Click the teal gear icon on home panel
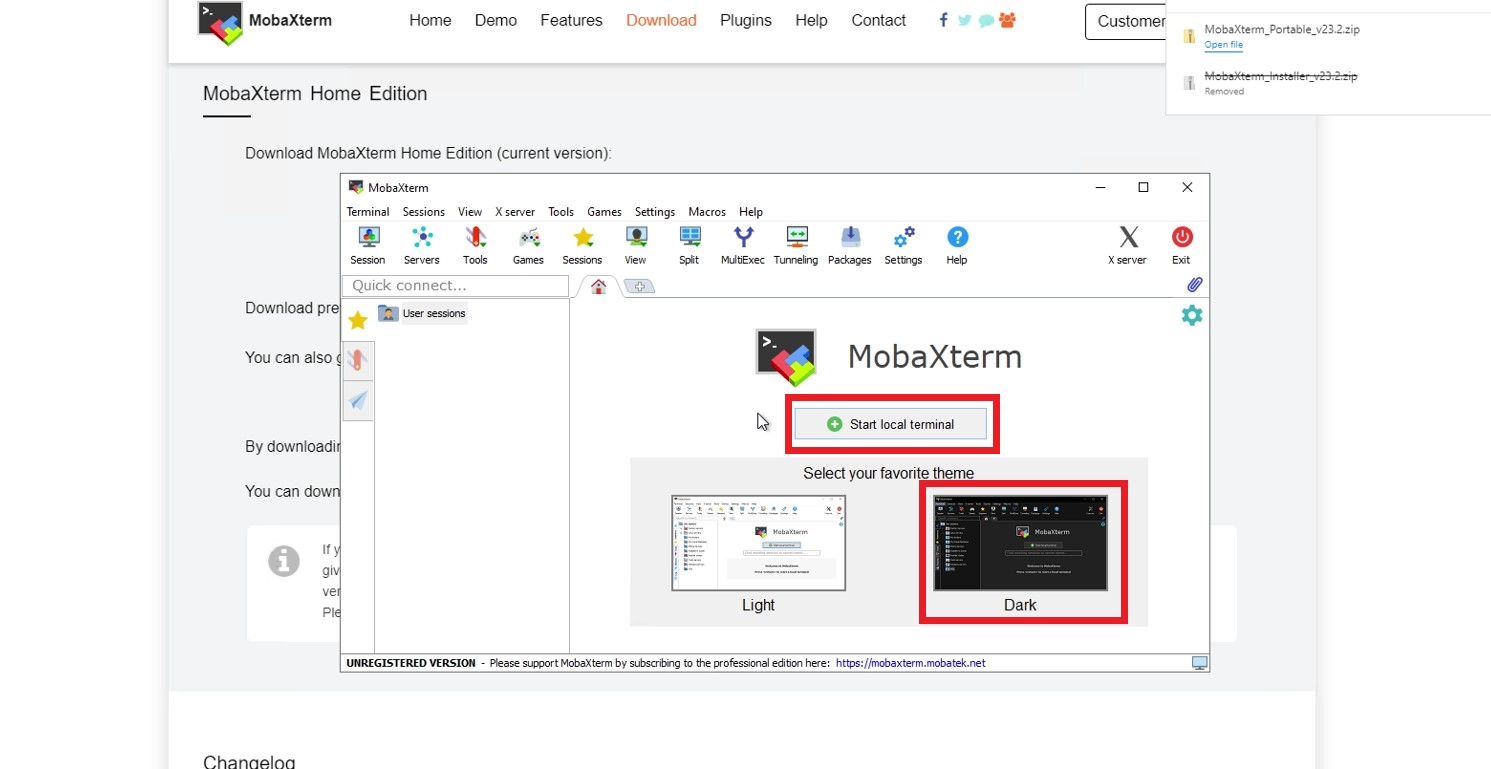 1191,315
